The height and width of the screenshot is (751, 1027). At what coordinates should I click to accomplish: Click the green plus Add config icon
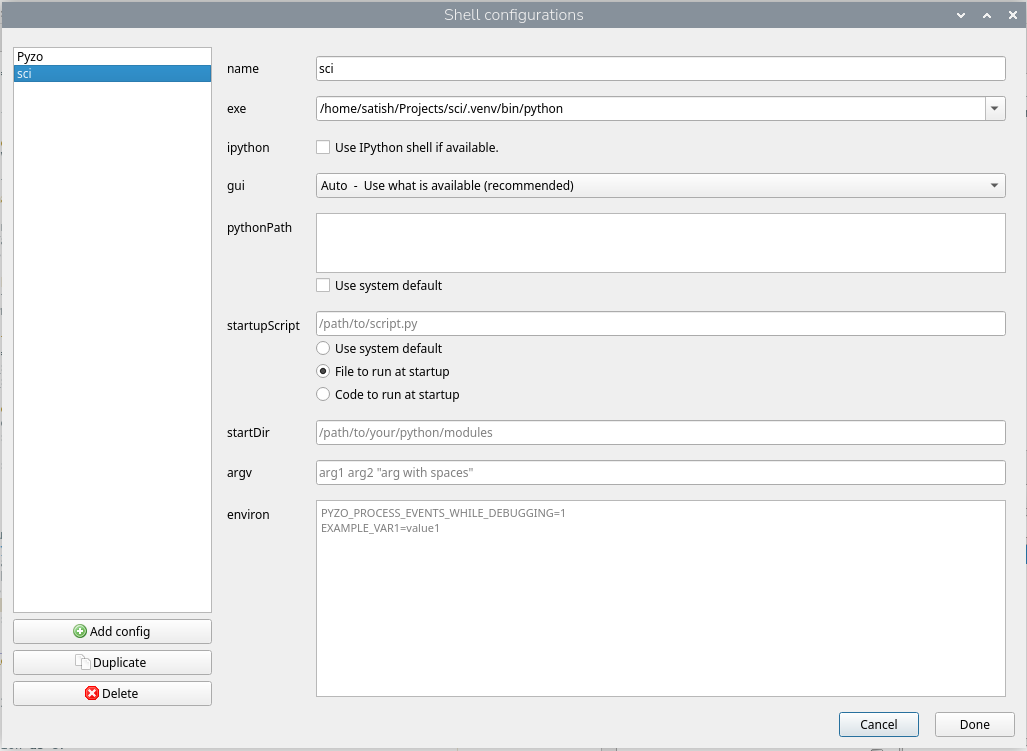coord(80,631)
